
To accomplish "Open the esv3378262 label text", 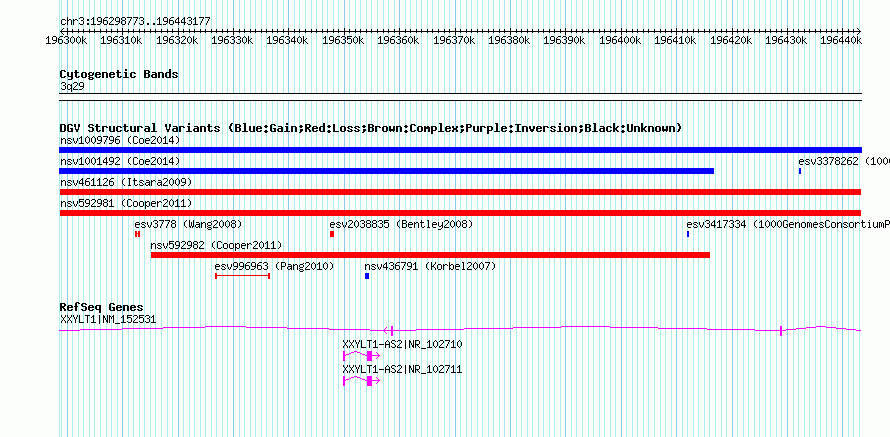I will (843, 161).
